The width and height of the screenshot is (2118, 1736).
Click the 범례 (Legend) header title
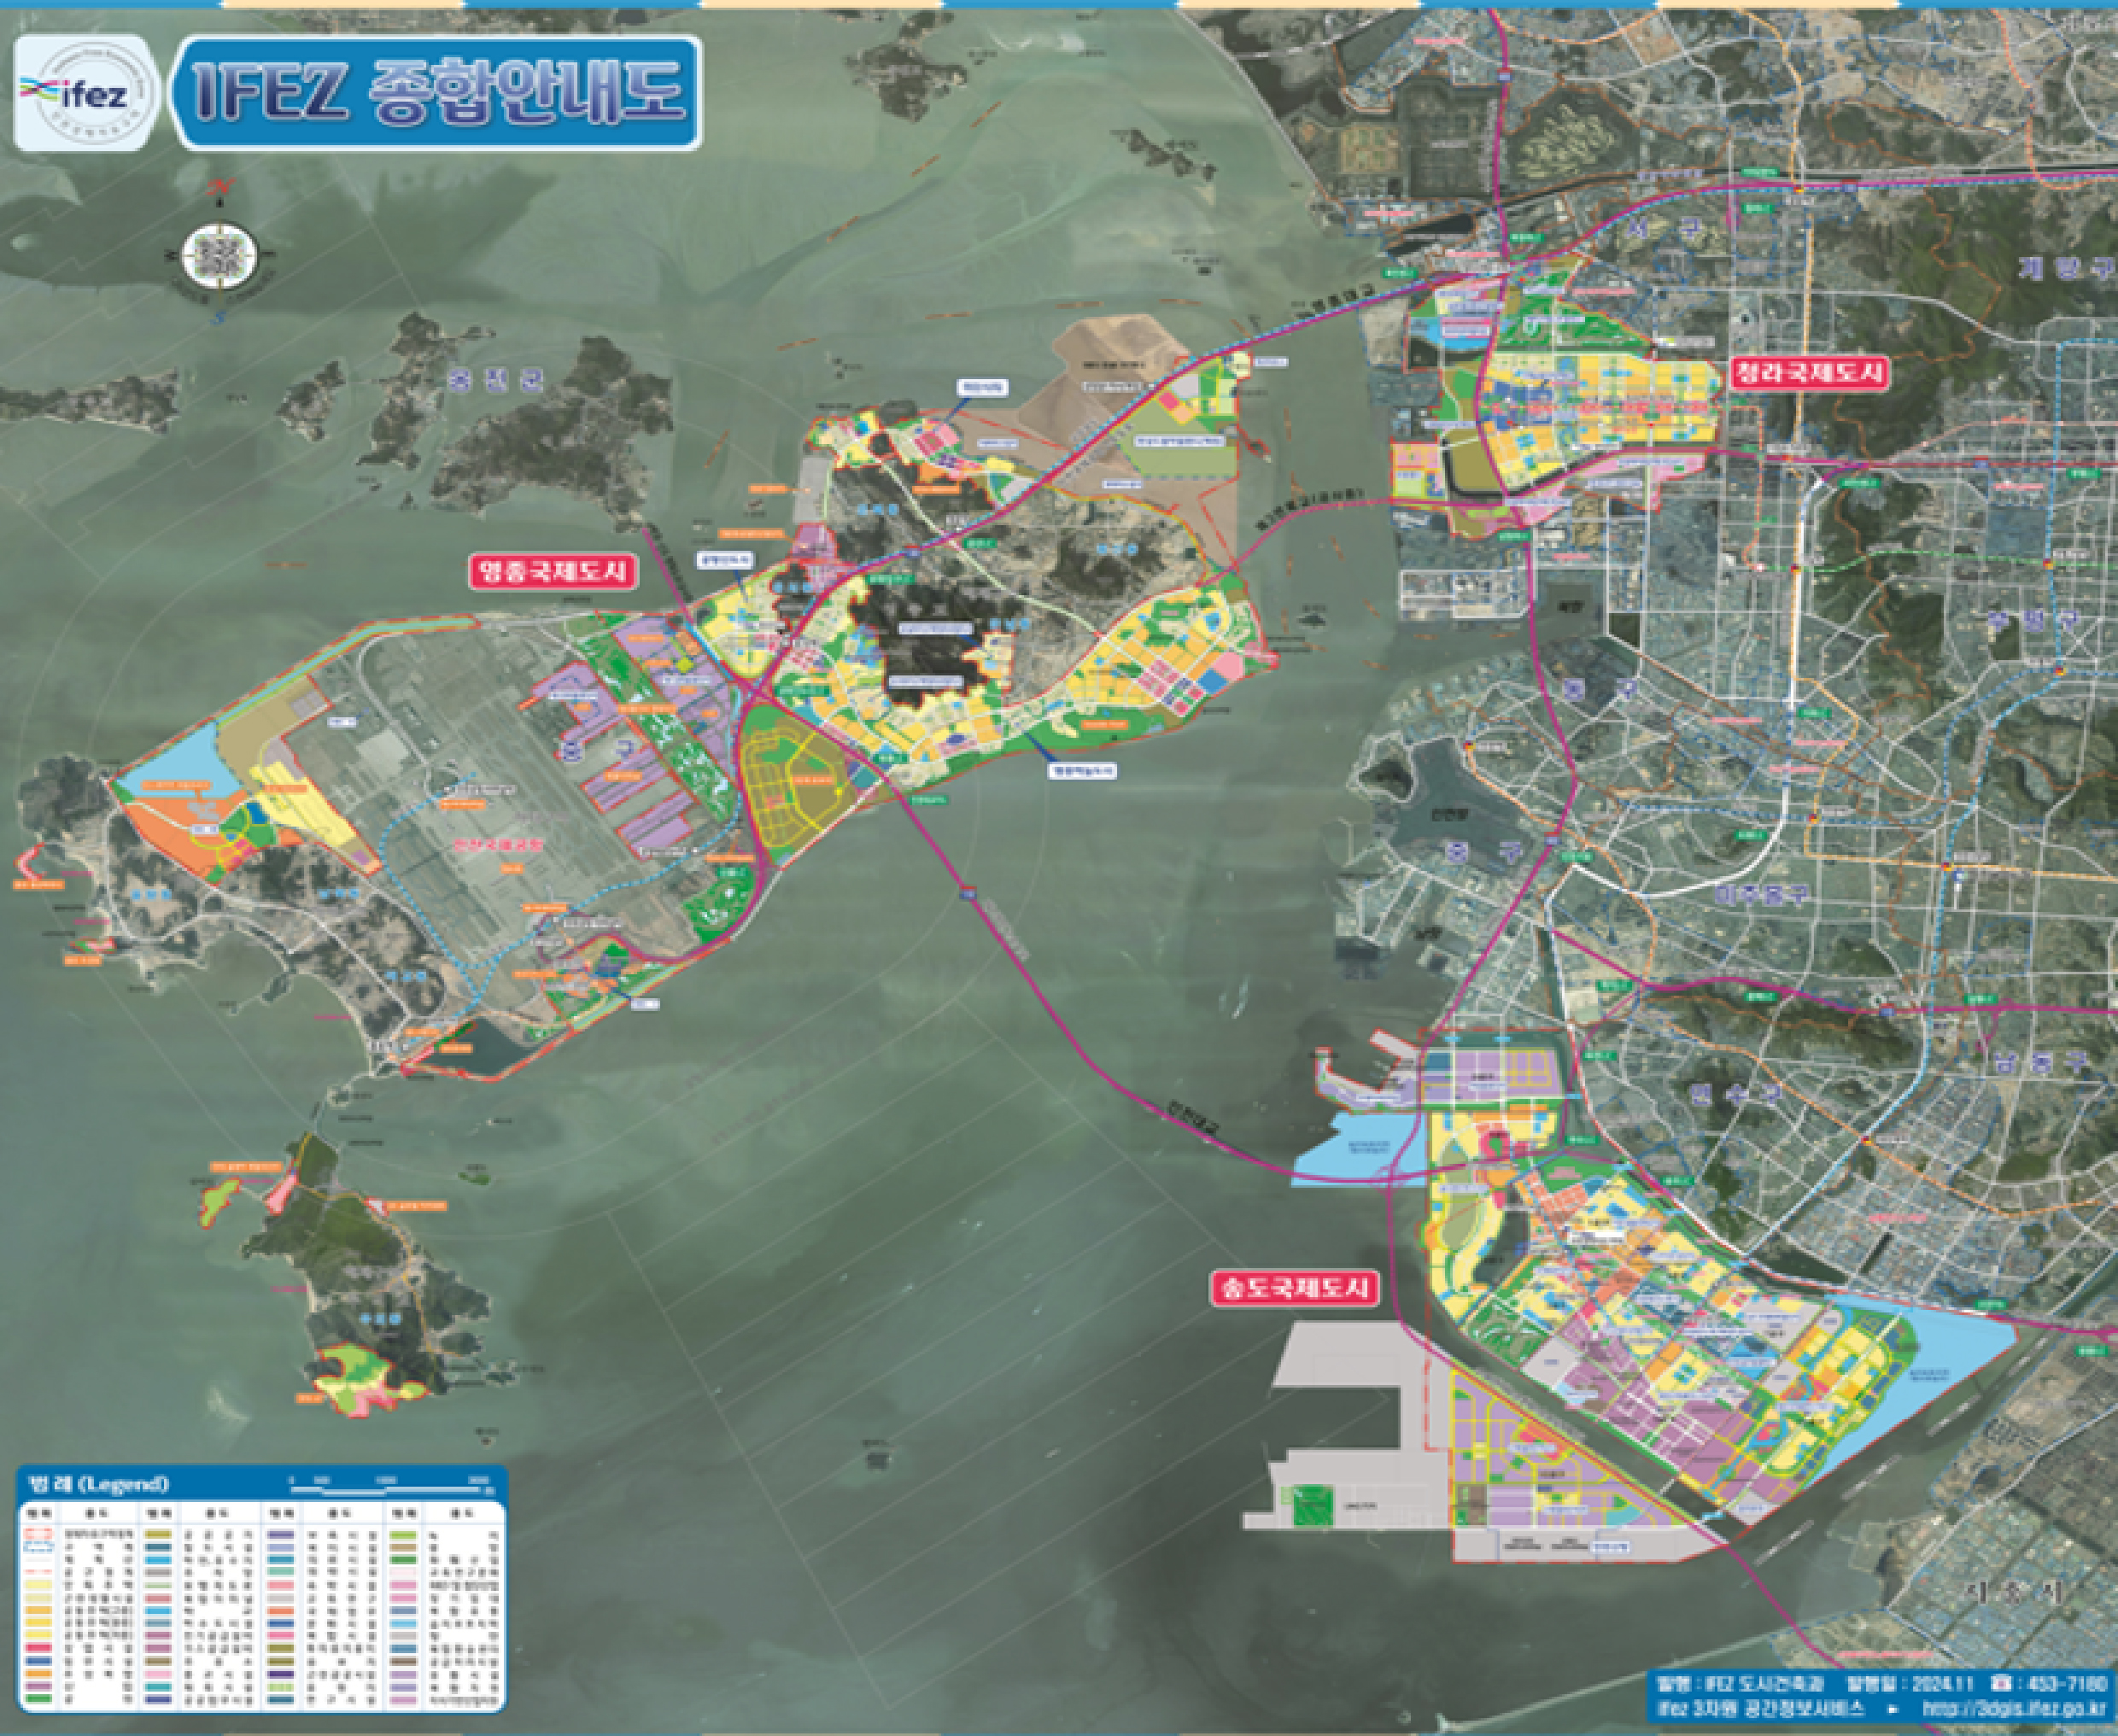tap(99, 1483)
